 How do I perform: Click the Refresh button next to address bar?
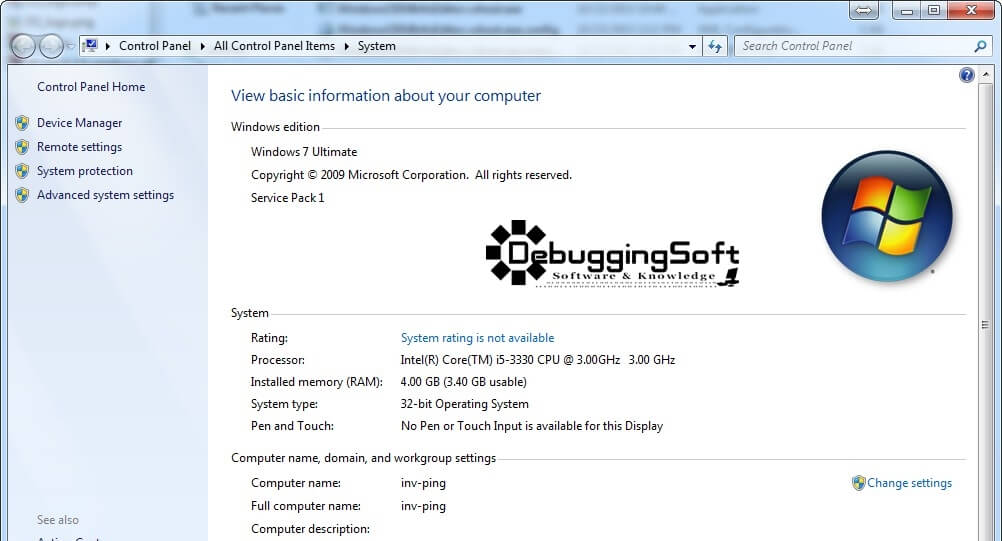pos(715,46)
